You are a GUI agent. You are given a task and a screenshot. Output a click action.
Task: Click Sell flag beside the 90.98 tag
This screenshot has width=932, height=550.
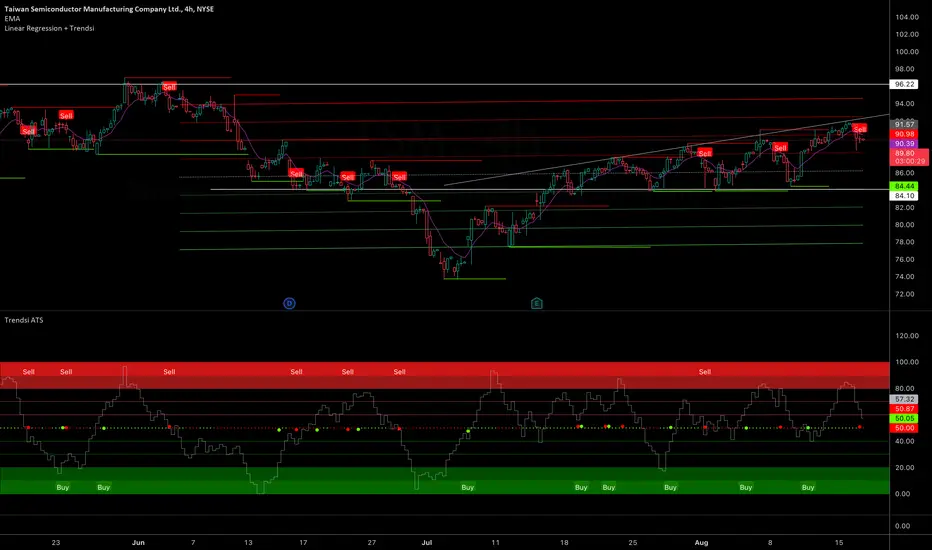point(859,128)
